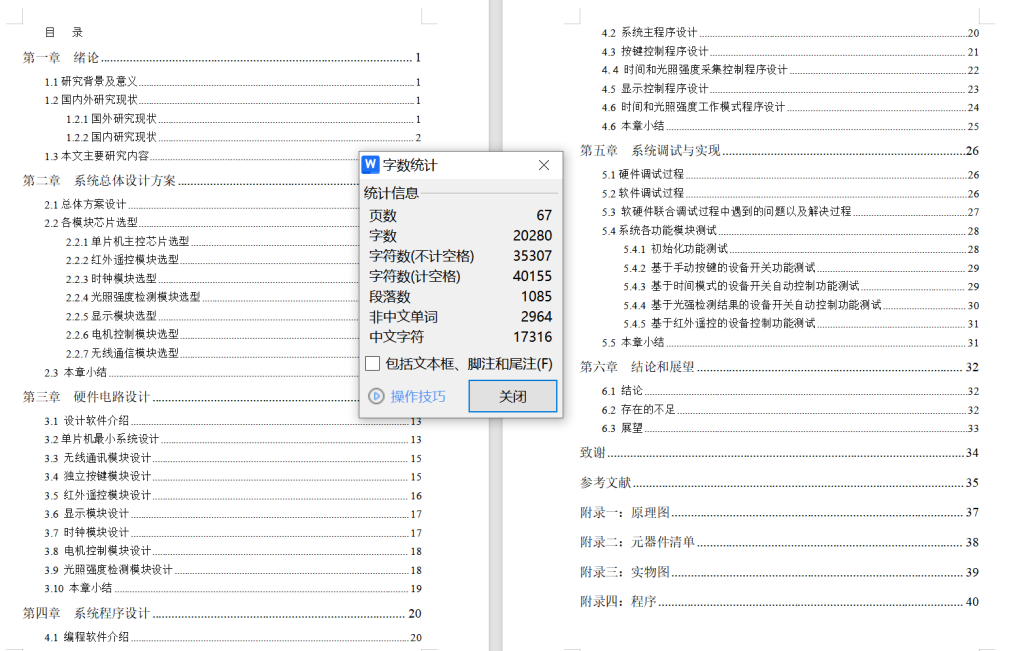Close the 字数统计 dialog via its X icon
The image size is (1024, 651).
point(543,165)
